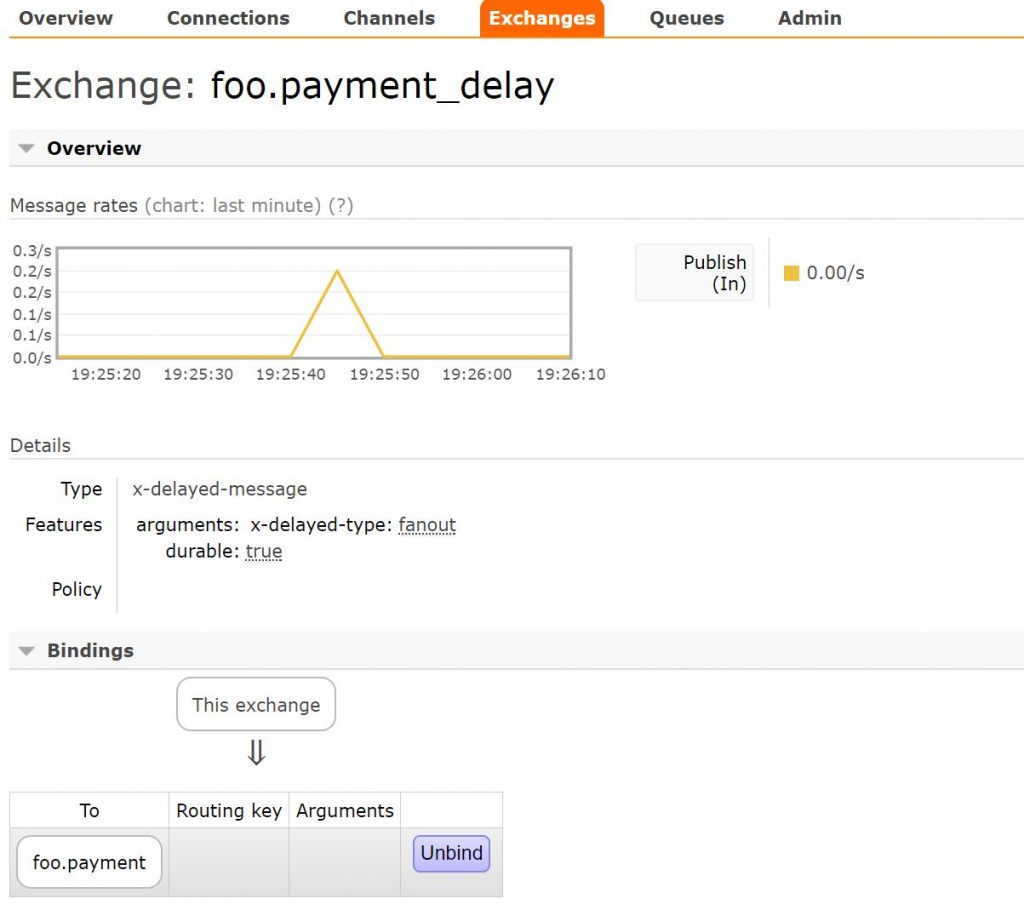Go to the Queues tab
Viewport: 1024px width, 910px height.
point(686,17)
